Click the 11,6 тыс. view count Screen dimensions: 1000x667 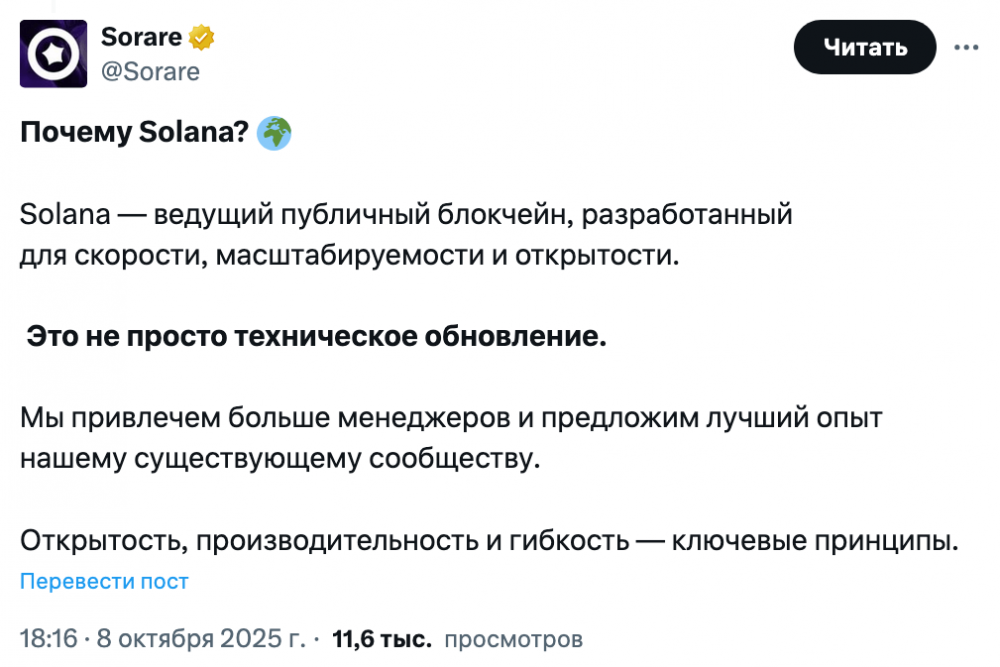(x=381, y=638)
